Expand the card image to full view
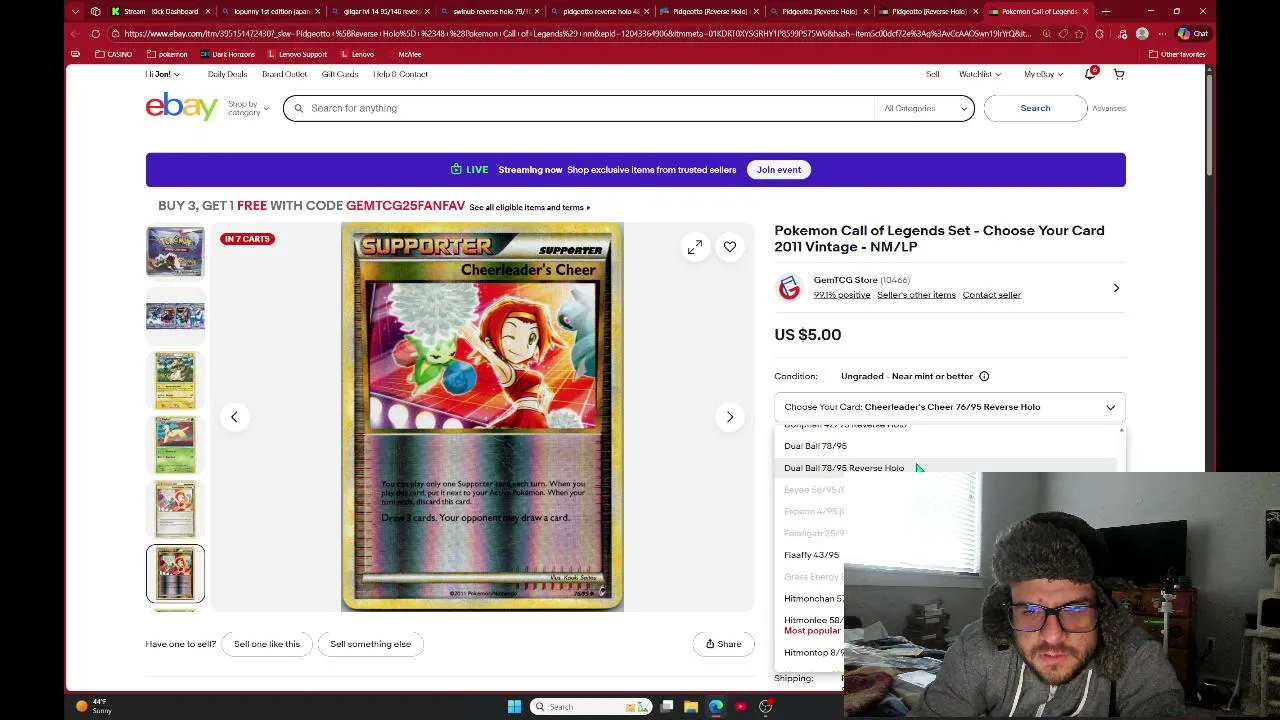 point(695,247)
